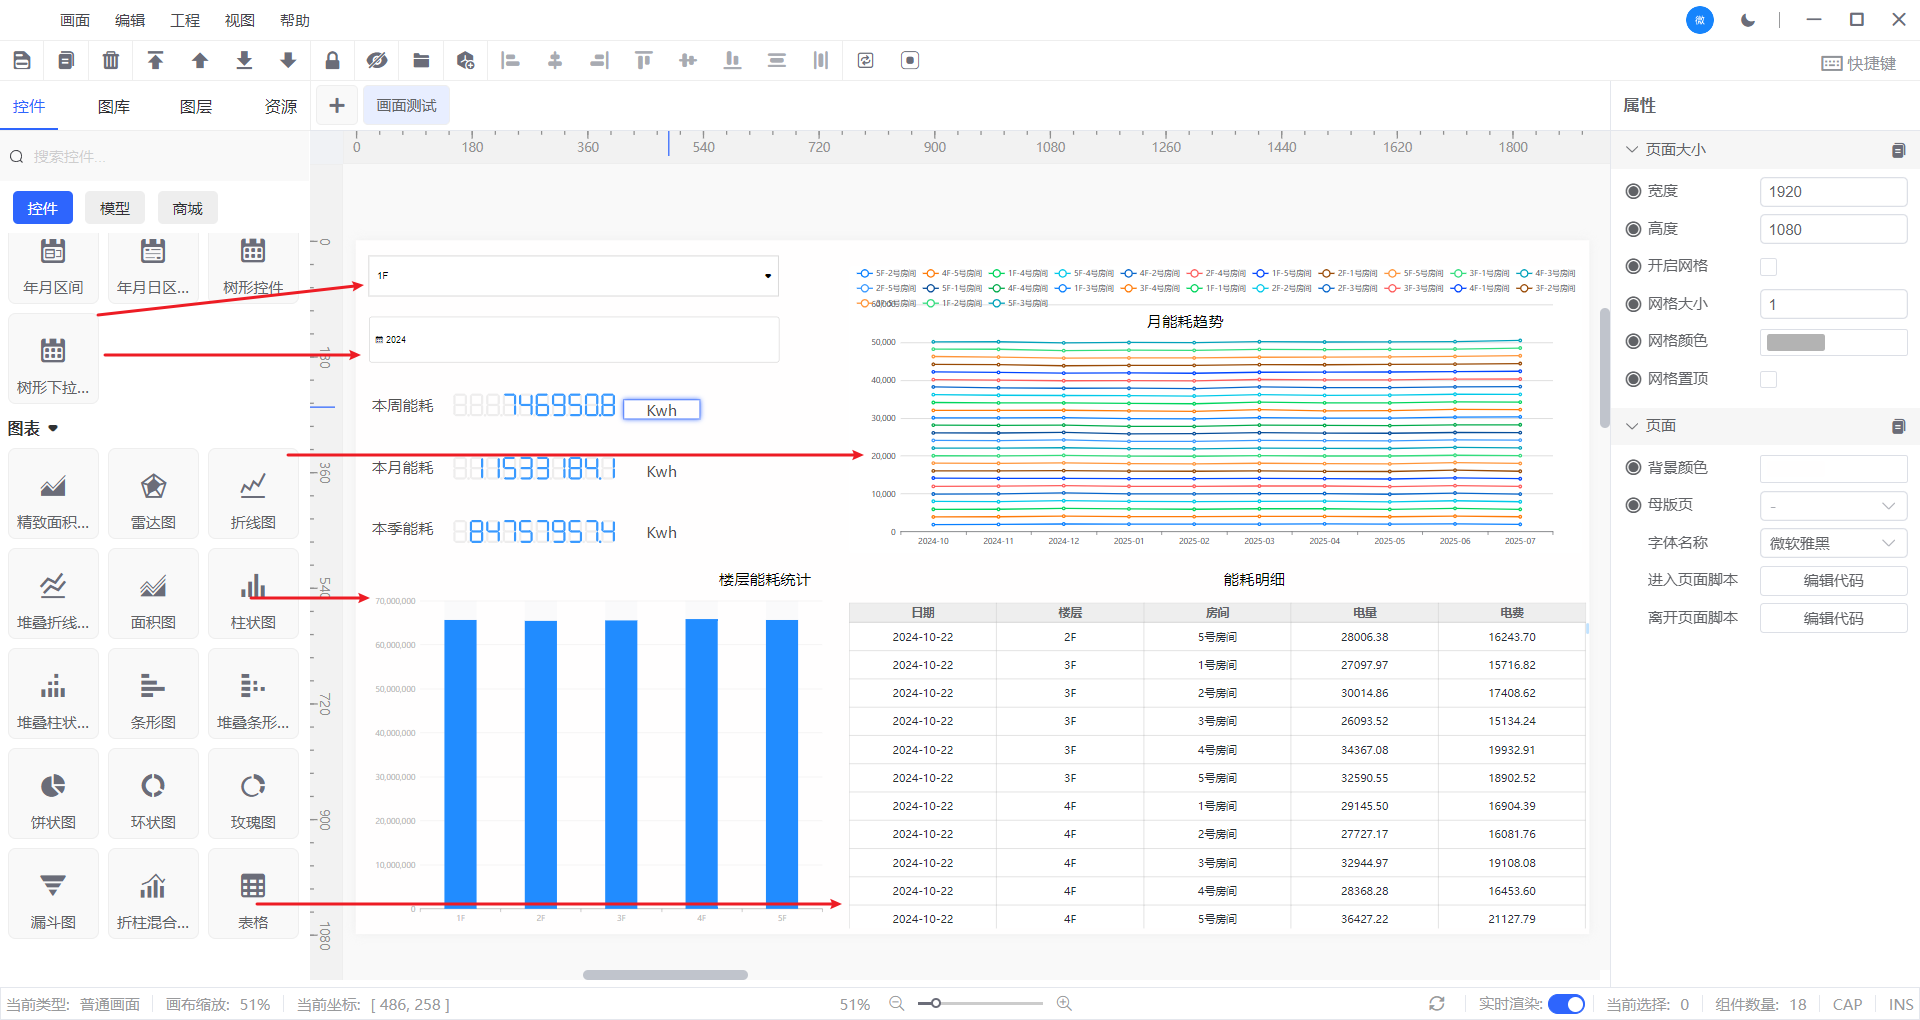Image resolution: width=1920 pixels, height=1020 pixels.
Task: Click the trash delete icon
Action: click(111, 61)
